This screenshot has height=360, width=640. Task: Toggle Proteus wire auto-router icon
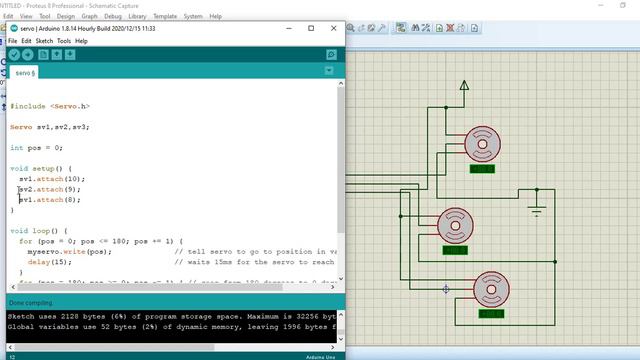tap(401, 28)
